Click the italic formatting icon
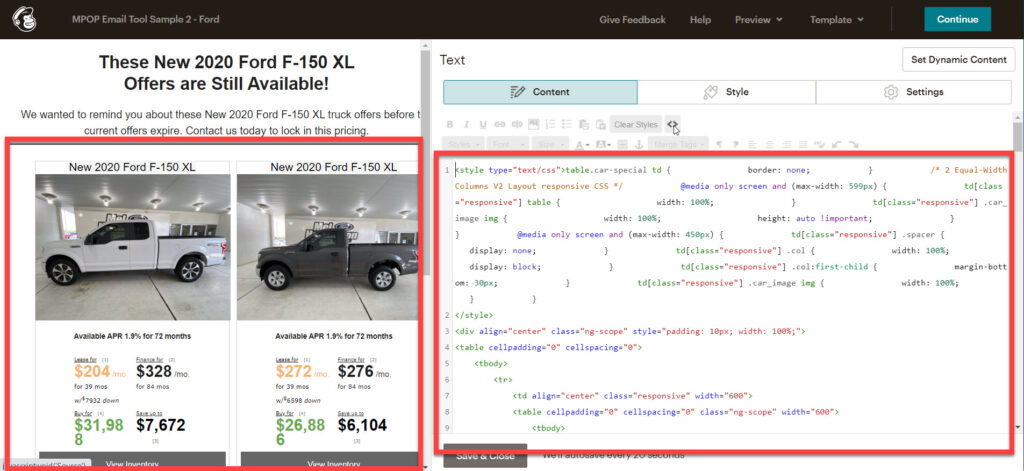 (x=466, y=125)
